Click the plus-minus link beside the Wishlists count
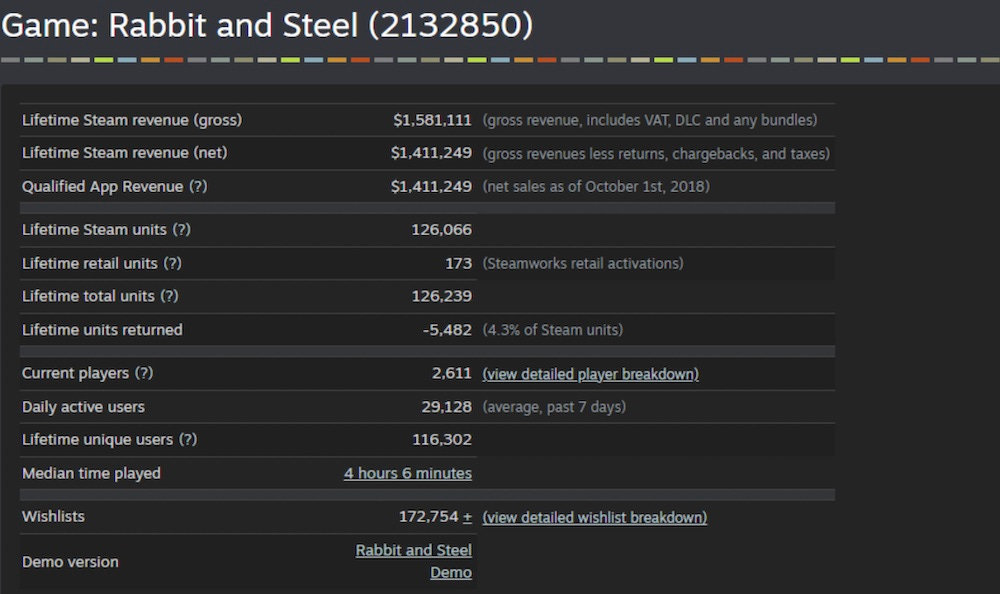This screenshot has height=594, width=1000. click(467, 517)
